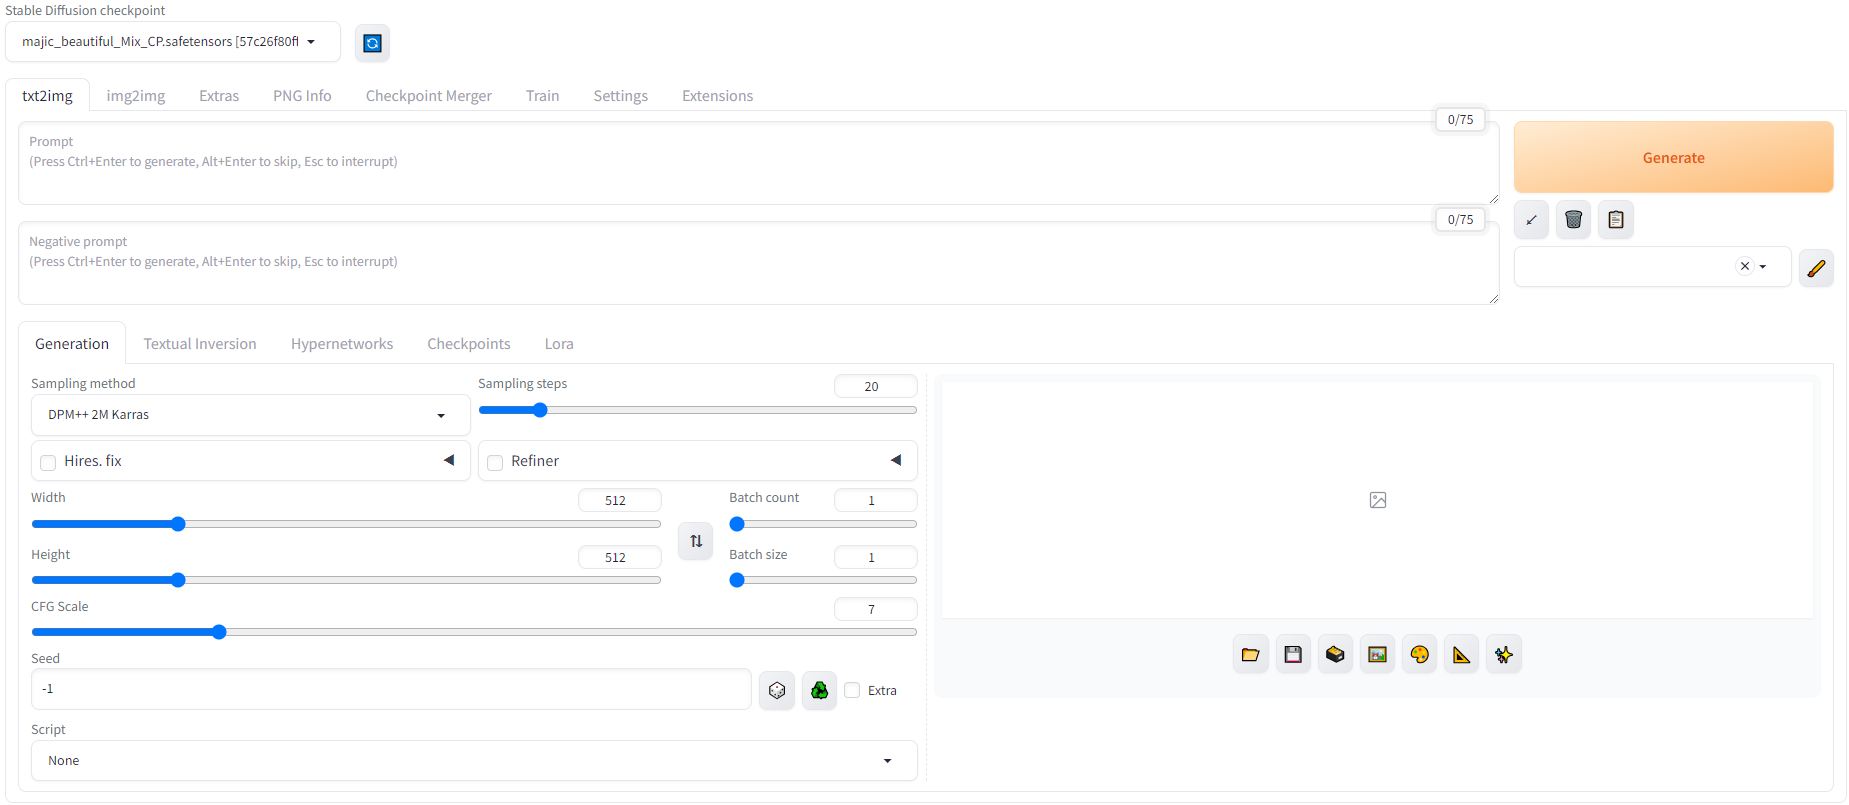Click the read generation parameters arrow icon
The image size is (1849, 805).
(x=1531, y=220)
